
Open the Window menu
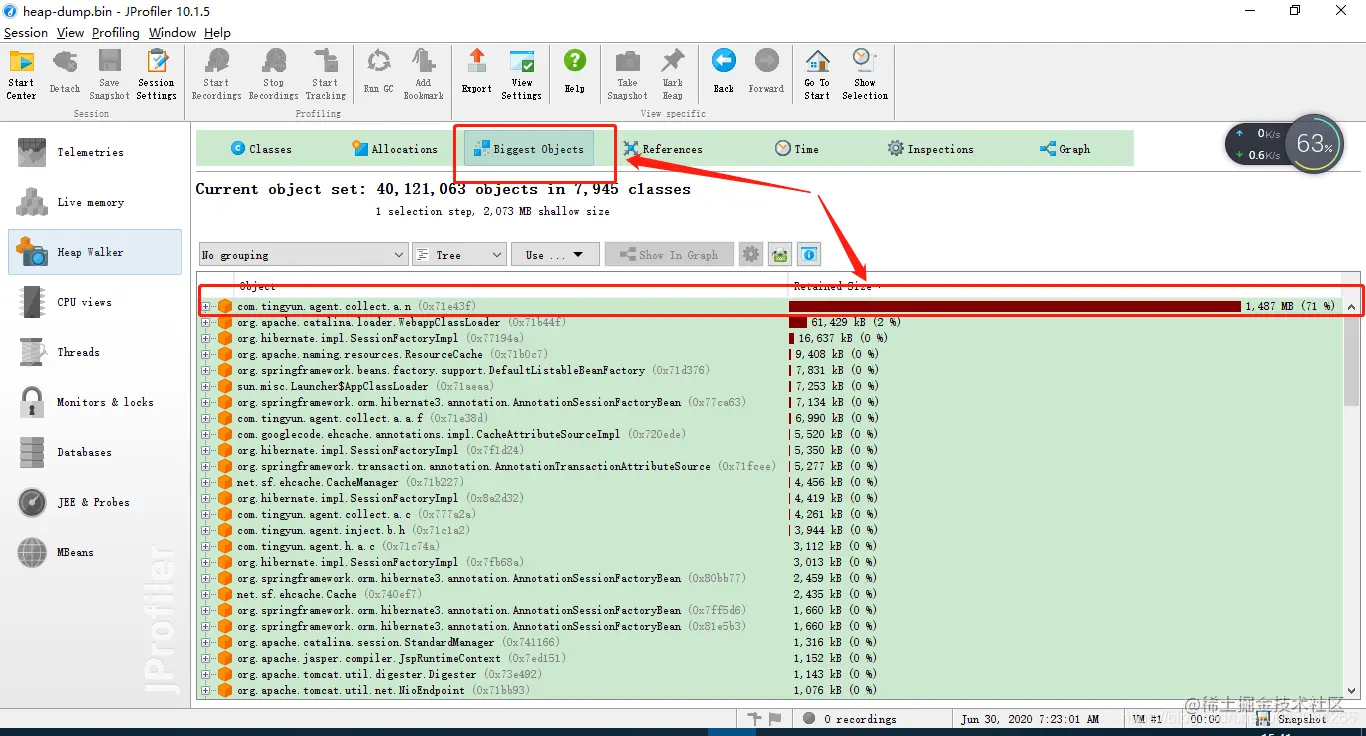(x=172, y=32)
